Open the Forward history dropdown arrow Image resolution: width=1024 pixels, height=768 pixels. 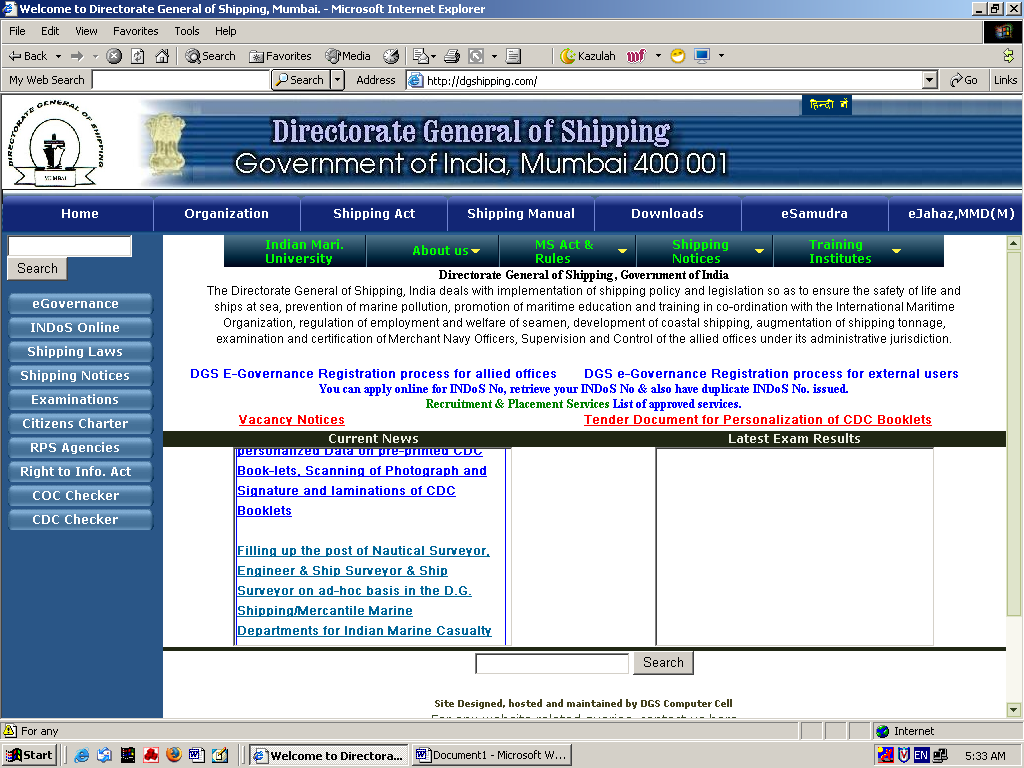click(x=95, y=56)
